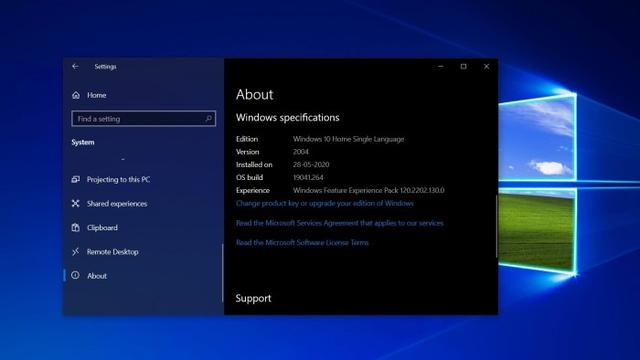640x360 pixels.
Task: Click the Version label
Action: (247, 152)
